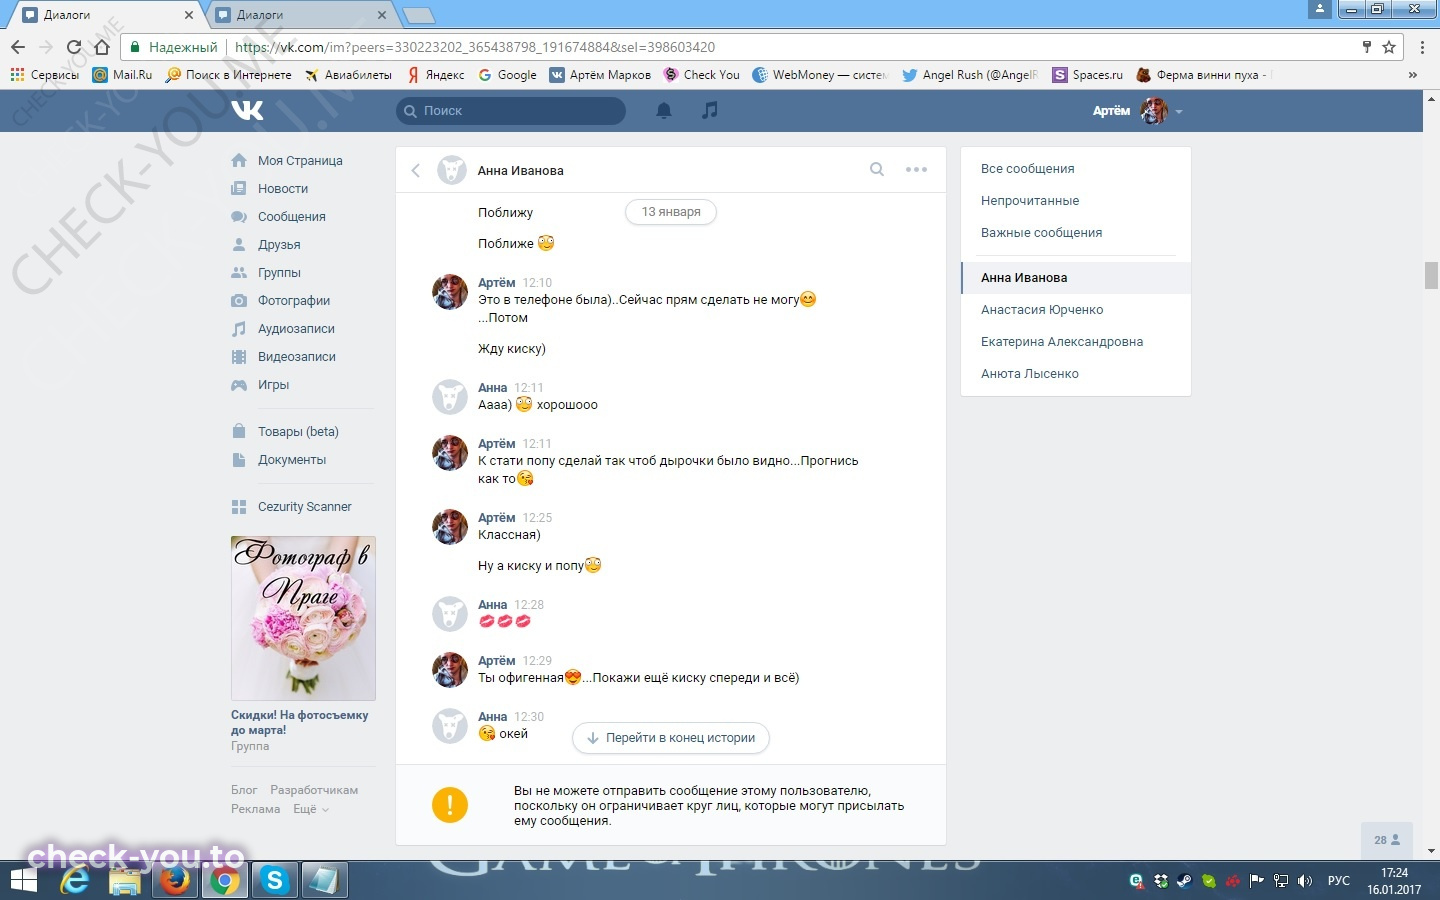Open the Авиабилеты bookmark
This screenshot has height=900, width=1440.
click(348, 75)
